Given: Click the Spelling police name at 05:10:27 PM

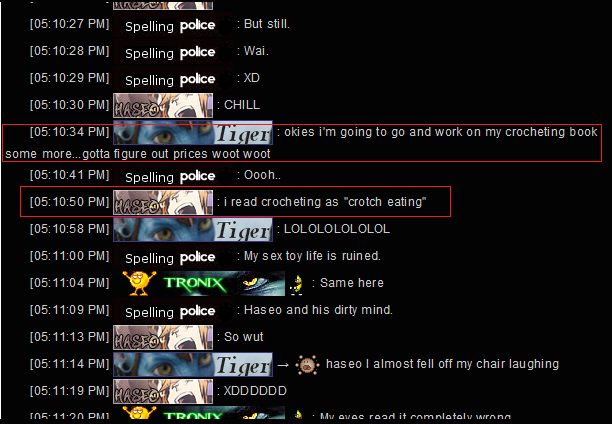Looking at the screenshot, I should (x=170, y=25).
